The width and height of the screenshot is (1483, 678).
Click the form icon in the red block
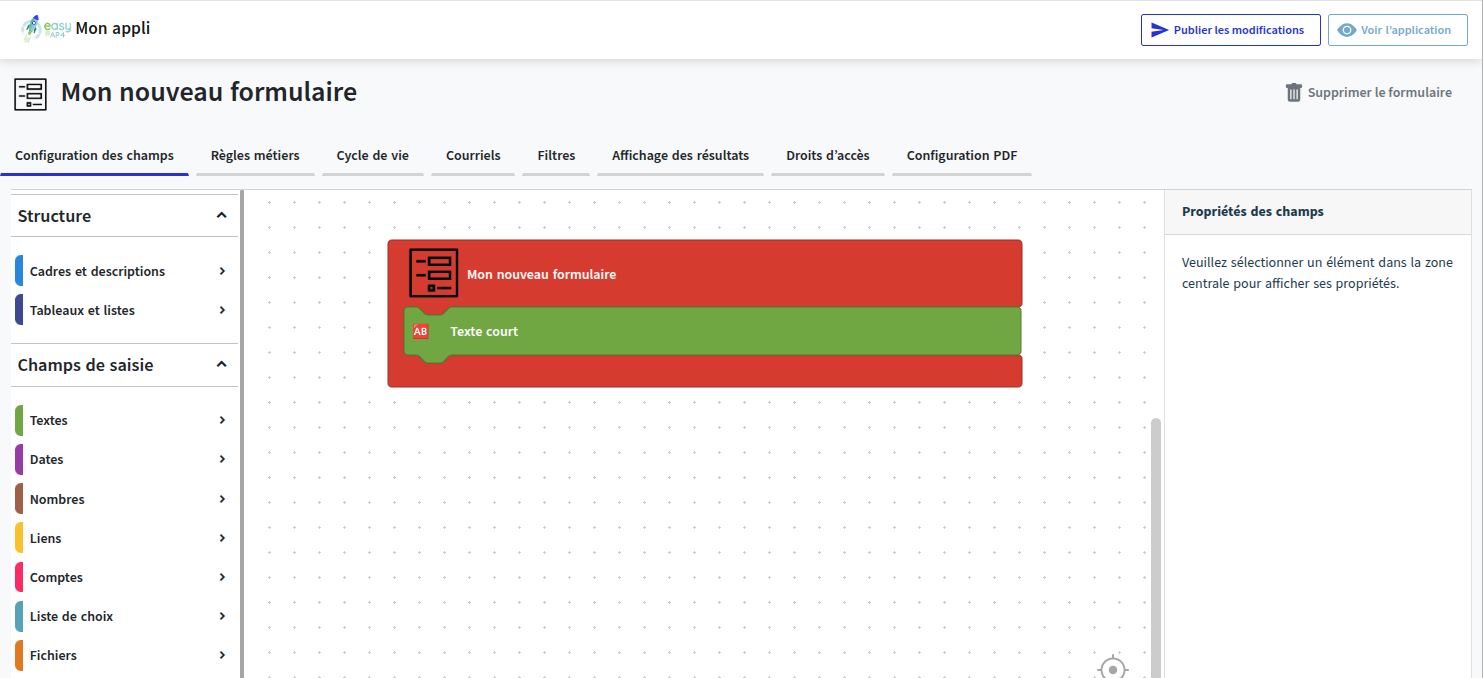(433, 273)
